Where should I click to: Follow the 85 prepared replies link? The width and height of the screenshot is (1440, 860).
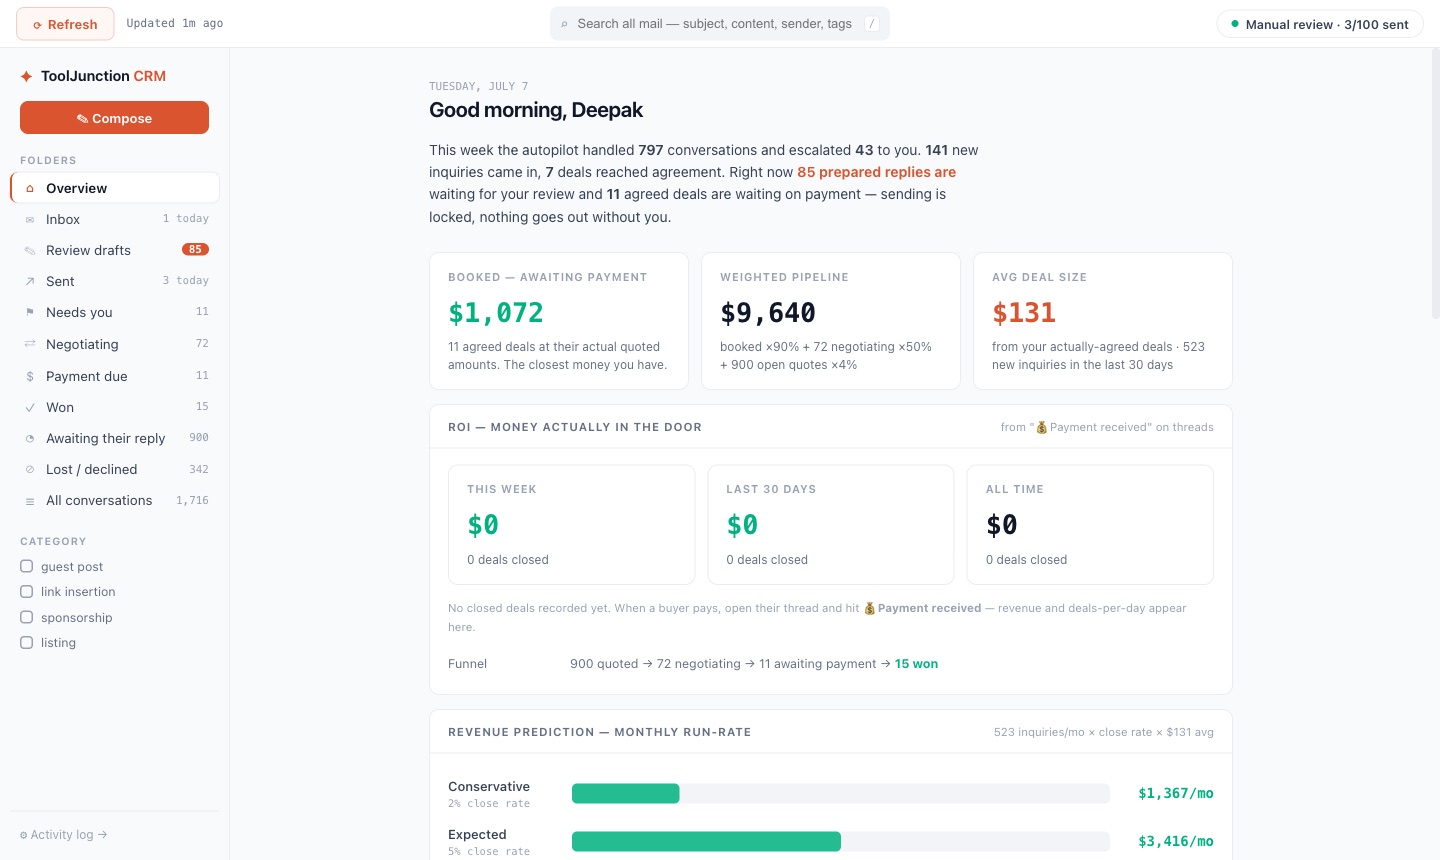pos(876,172)
